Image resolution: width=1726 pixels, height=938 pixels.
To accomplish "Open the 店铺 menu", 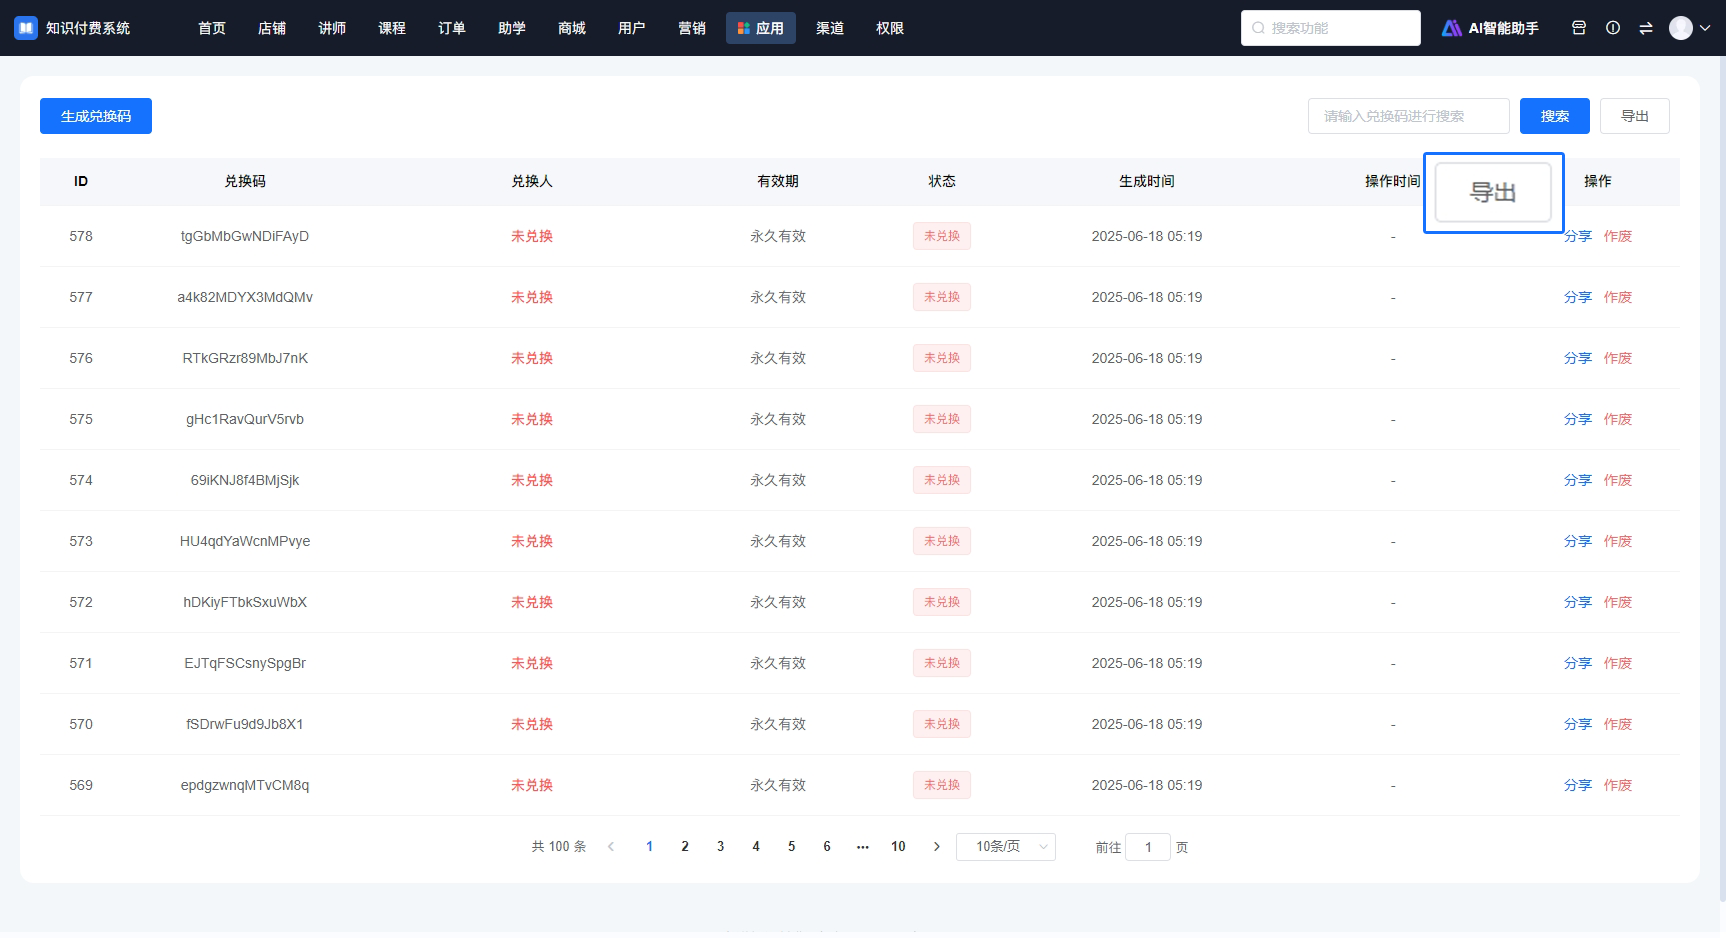I will click(x=272, y=28).
